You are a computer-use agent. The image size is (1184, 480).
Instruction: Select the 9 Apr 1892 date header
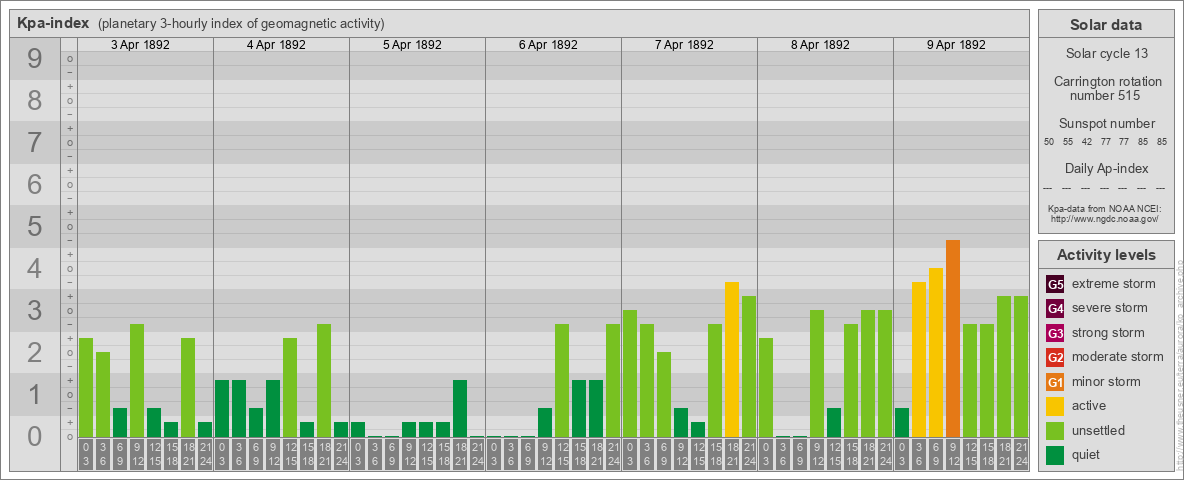(956, 45)
